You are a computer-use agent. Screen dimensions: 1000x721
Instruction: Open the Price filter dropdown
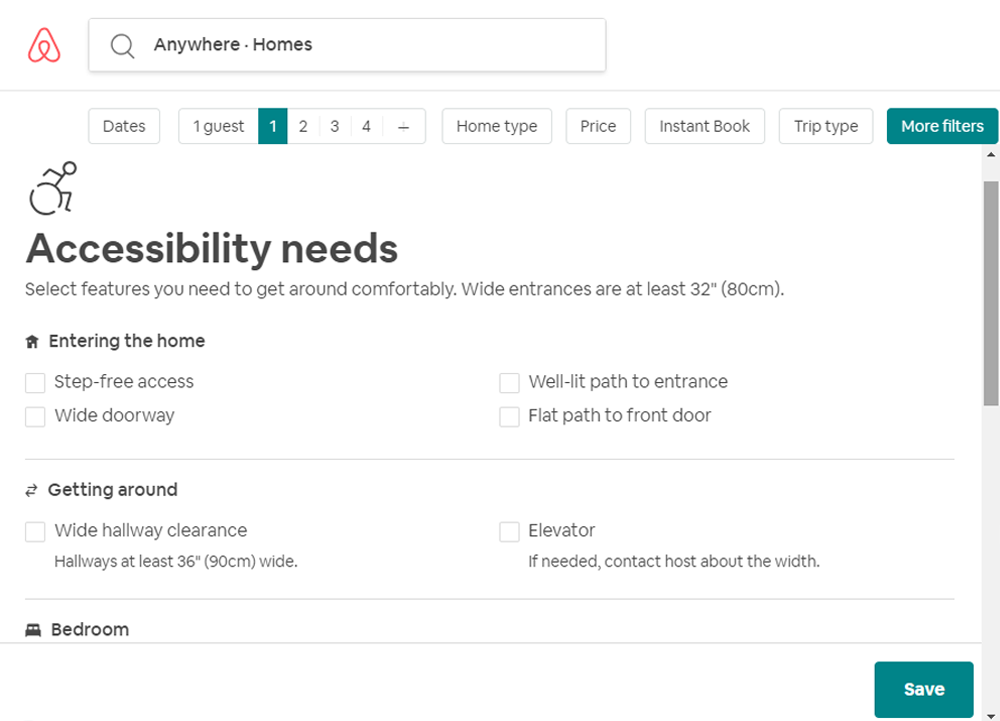[598, 126]
